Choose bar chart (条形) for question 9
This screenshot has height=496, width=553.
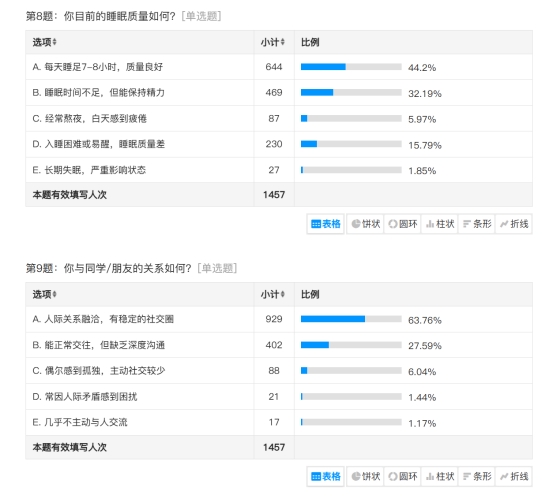pos(476,477)
